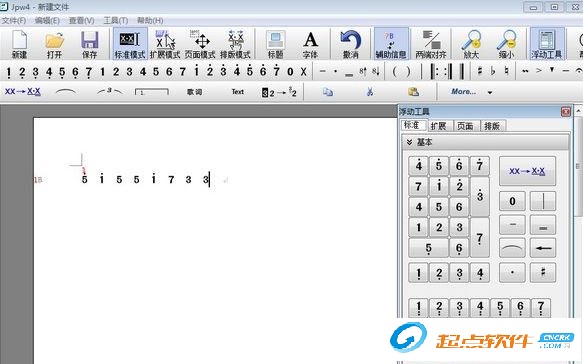Insert sharp accidental from toolbar row
The width and height of the screenshot is (583, 364).
pos(480,71)
